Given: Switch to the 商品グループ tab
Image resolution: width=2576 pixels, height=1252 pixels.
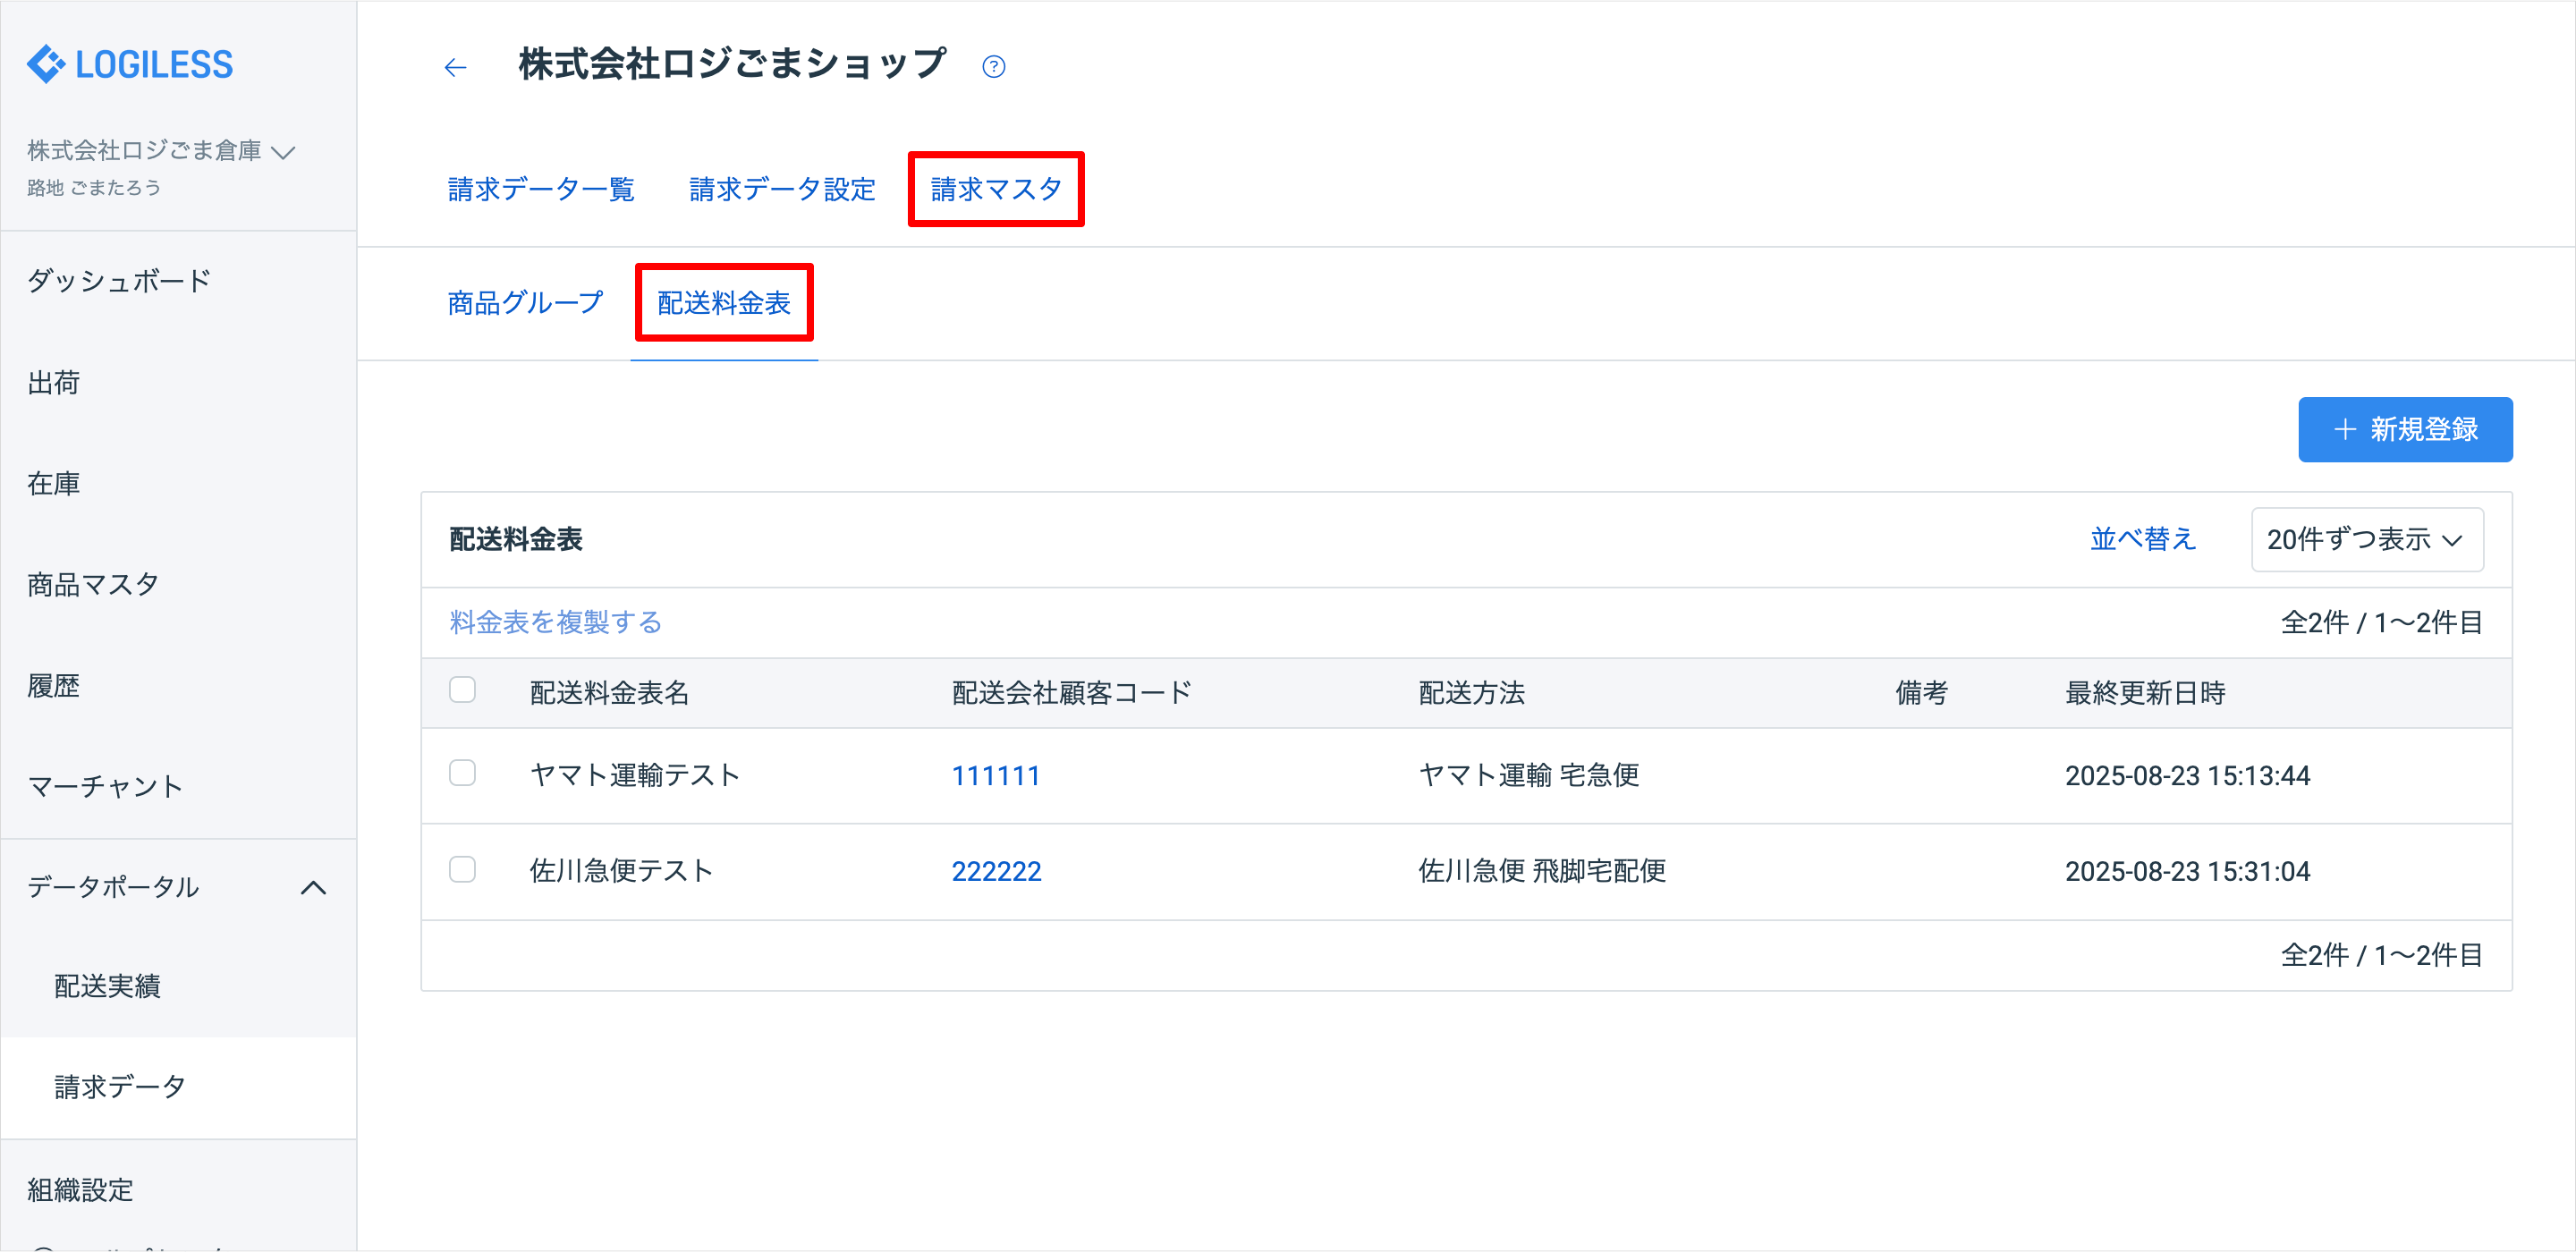Looking at the screenshot, I should (x=525, y=302).
